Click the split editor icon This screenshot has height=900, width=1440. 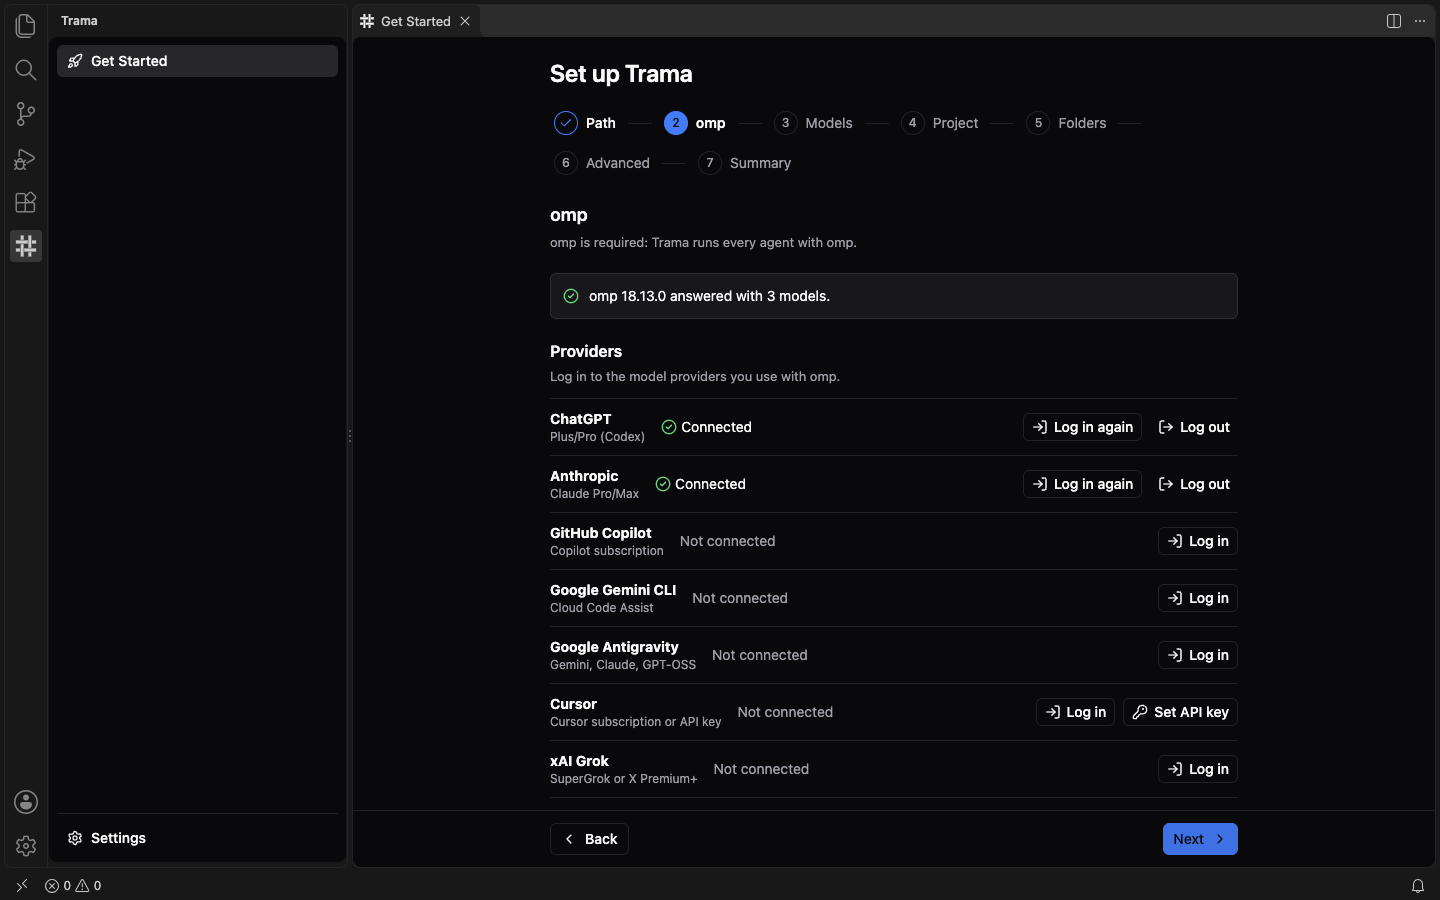(1394, 21)
